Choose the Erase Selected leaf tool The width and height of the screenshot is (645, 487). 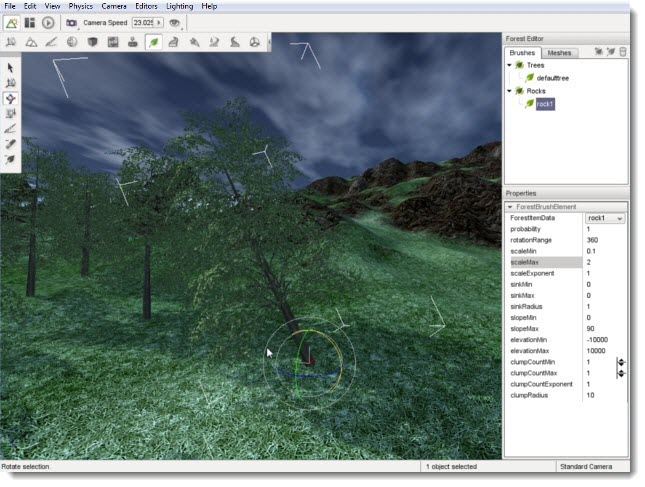pos(10,159)
